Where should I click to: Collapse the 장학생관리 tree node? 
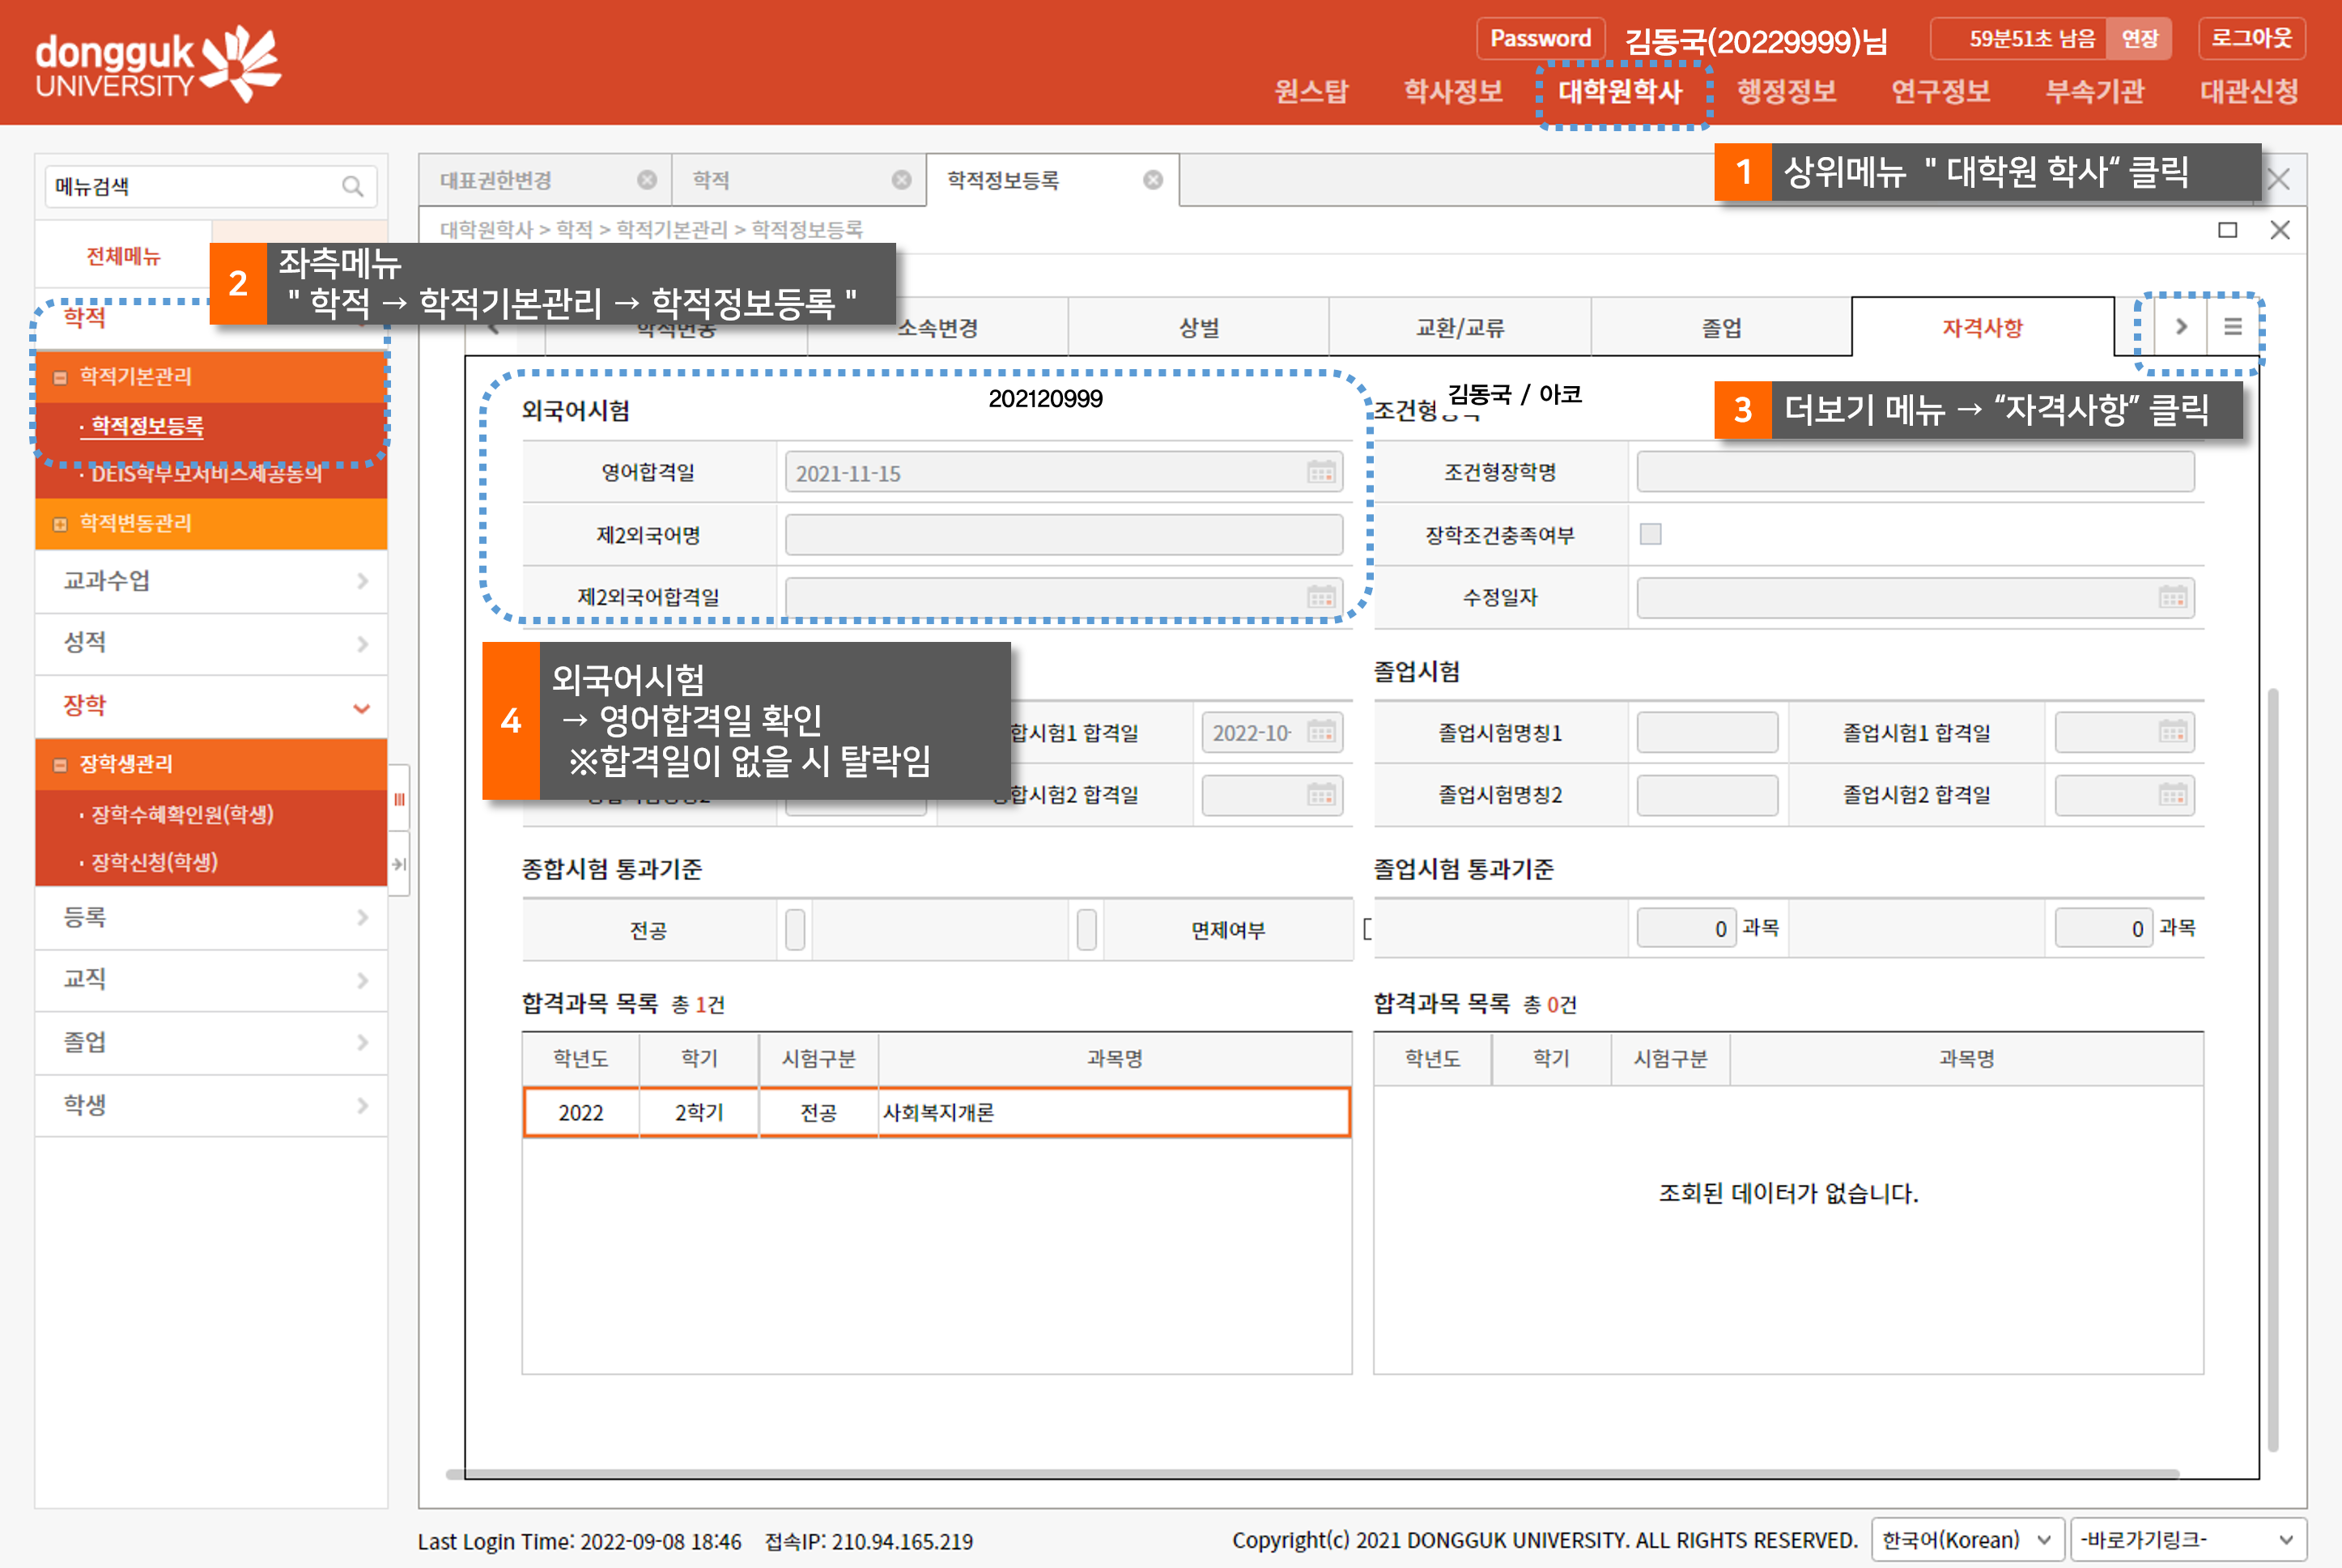[60, 765]
